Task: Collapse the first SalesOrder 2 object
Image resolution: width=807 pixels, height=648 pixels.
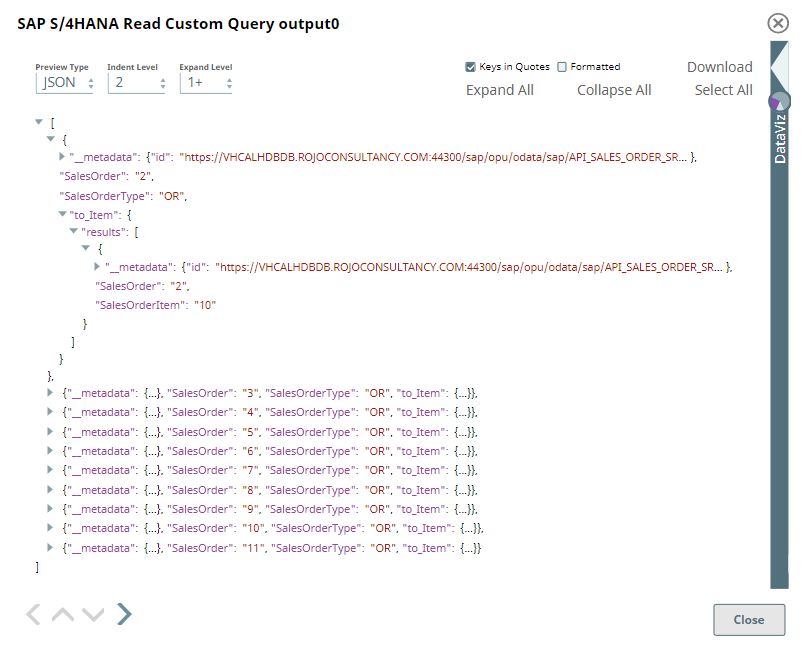Action: tap(50, 139)
